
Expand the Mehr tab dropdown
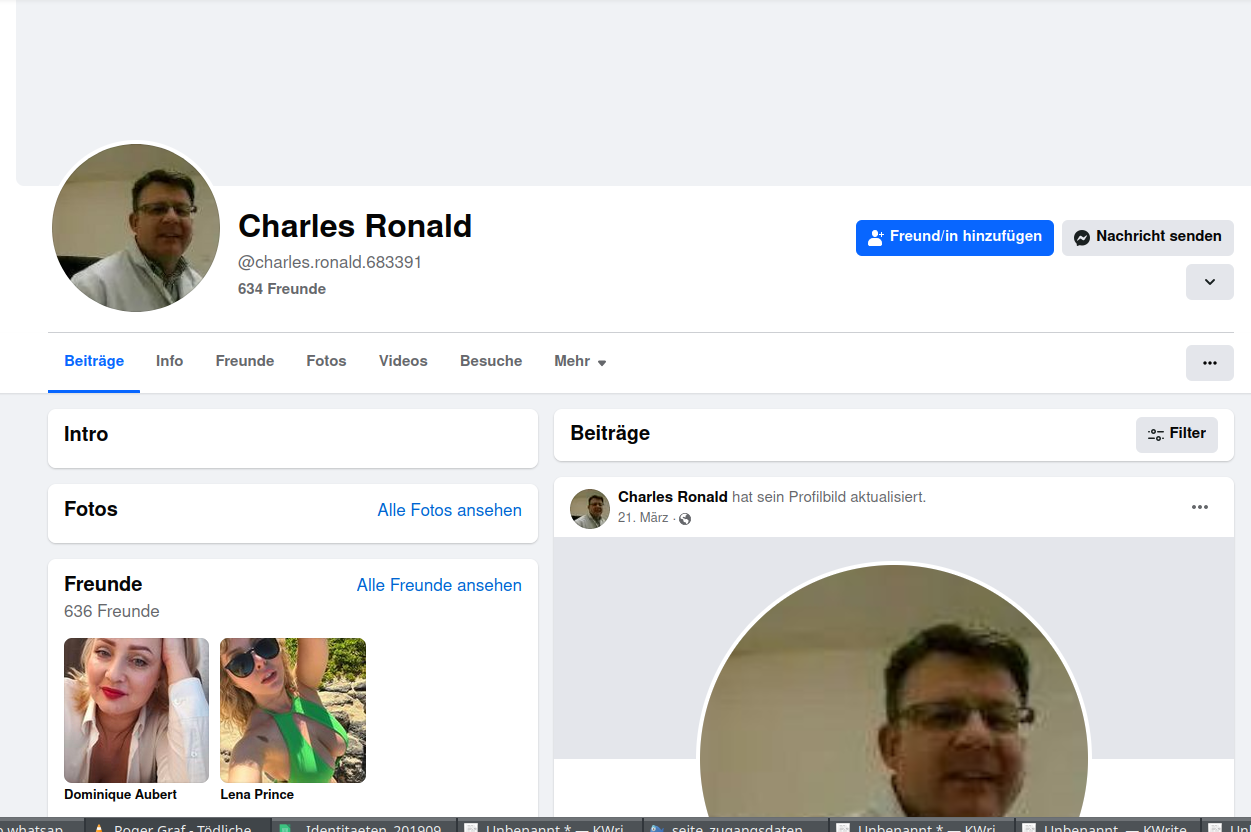tap(580, 361)
